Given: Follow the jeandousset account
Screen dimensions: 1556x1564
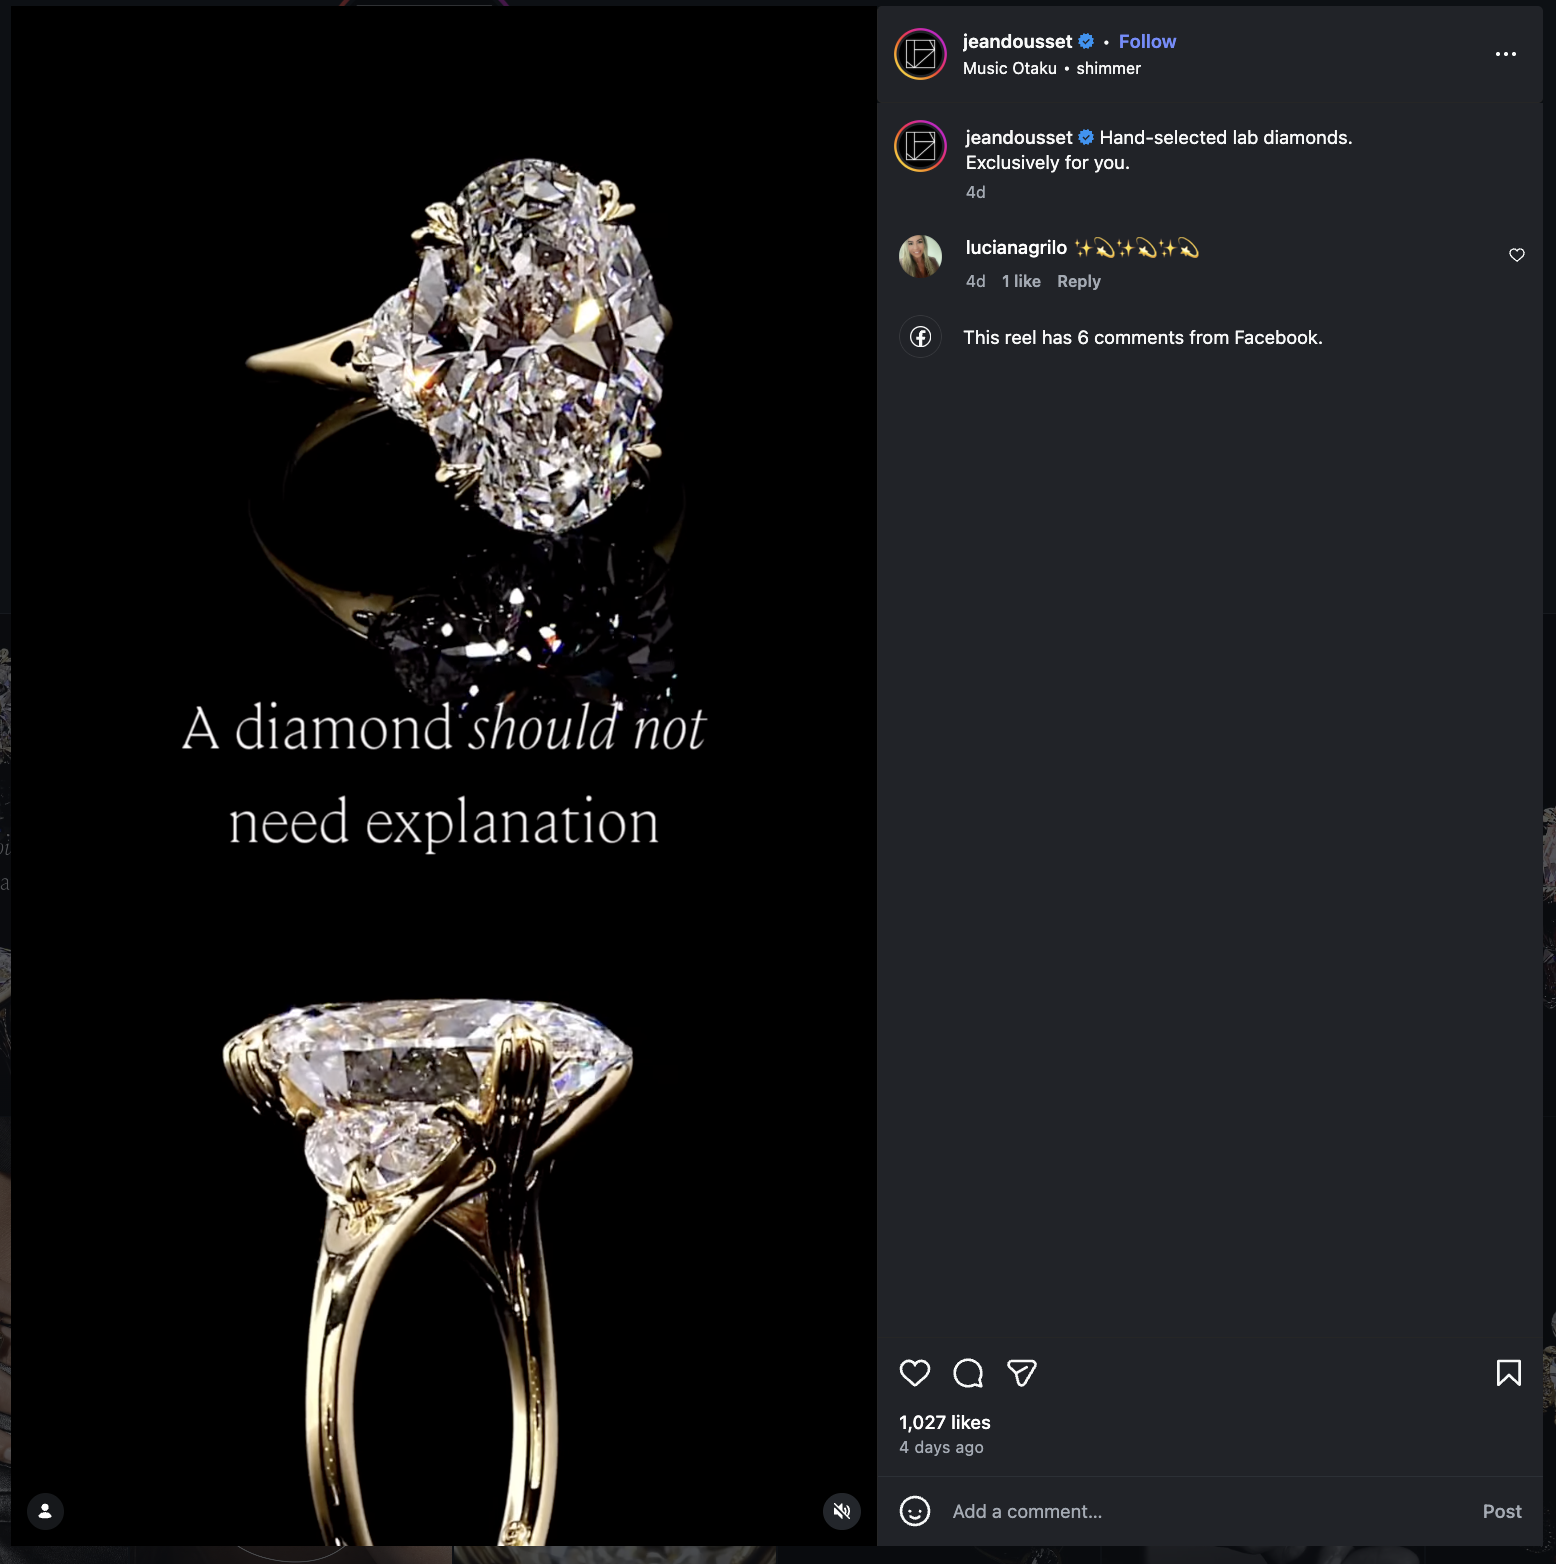Looking at the screenshot, I should click(x=1147, y=41).
